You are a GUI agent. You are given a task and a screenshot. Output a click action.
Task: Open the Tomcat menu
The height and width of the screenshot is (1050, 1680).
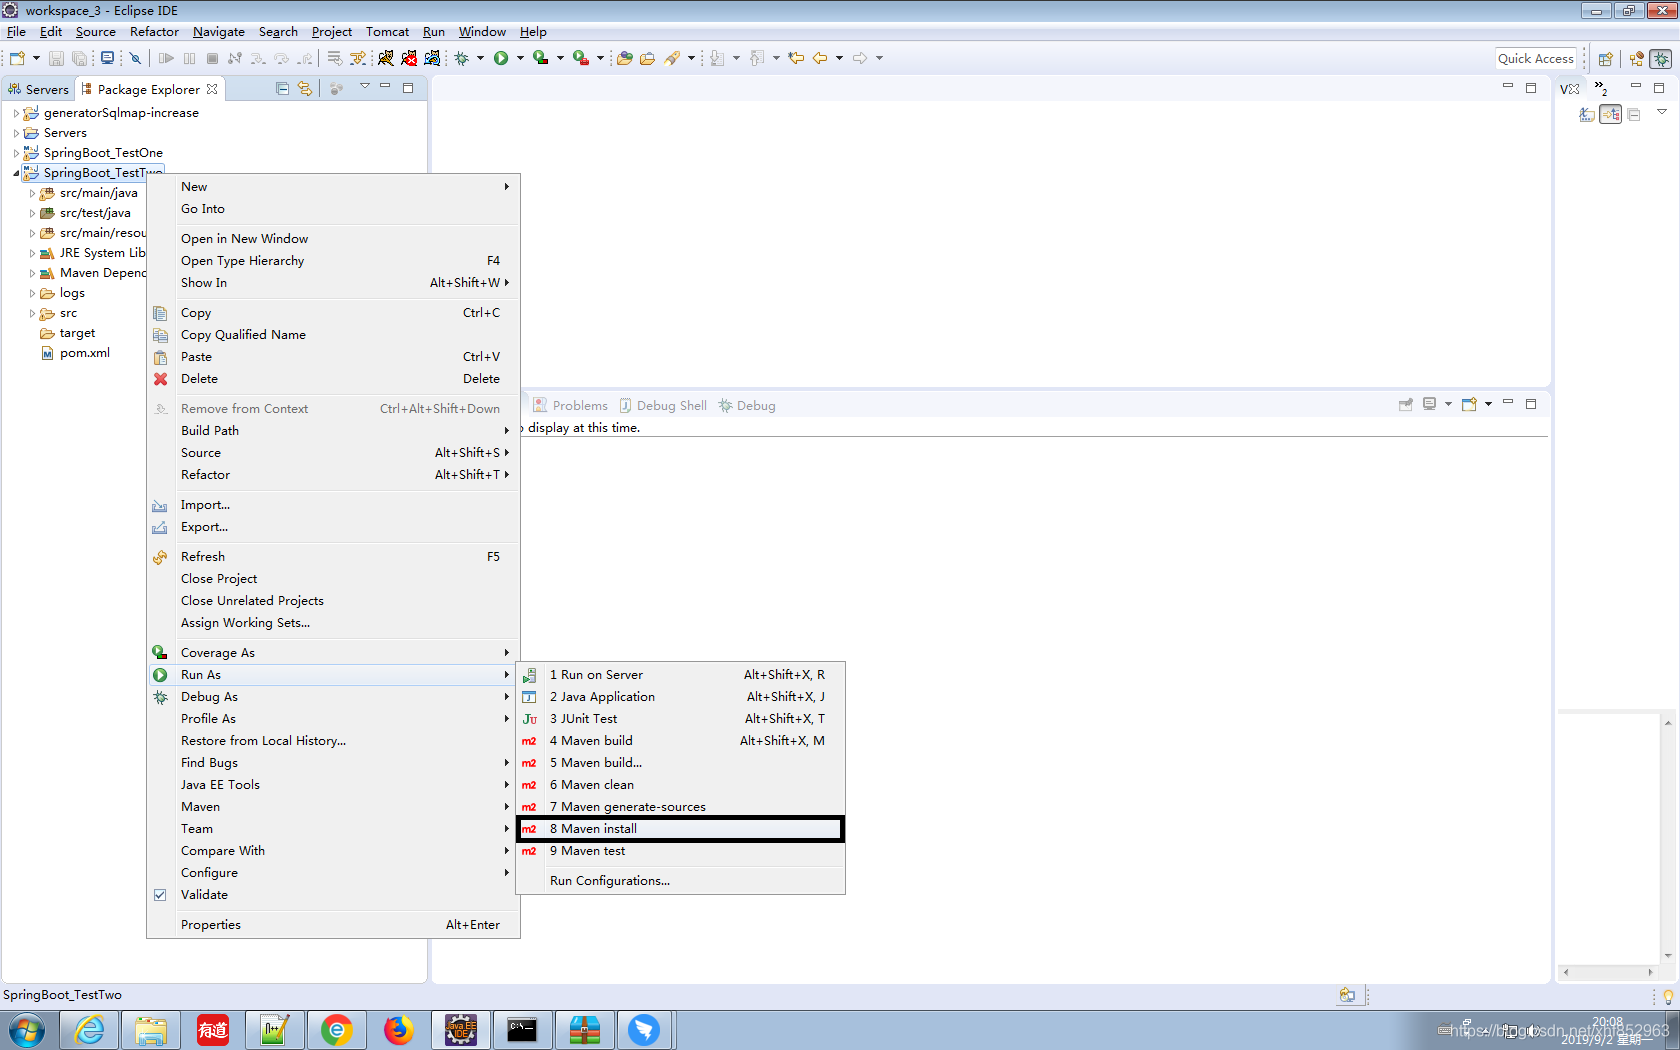pyautogui.click(x=387, y=32)
